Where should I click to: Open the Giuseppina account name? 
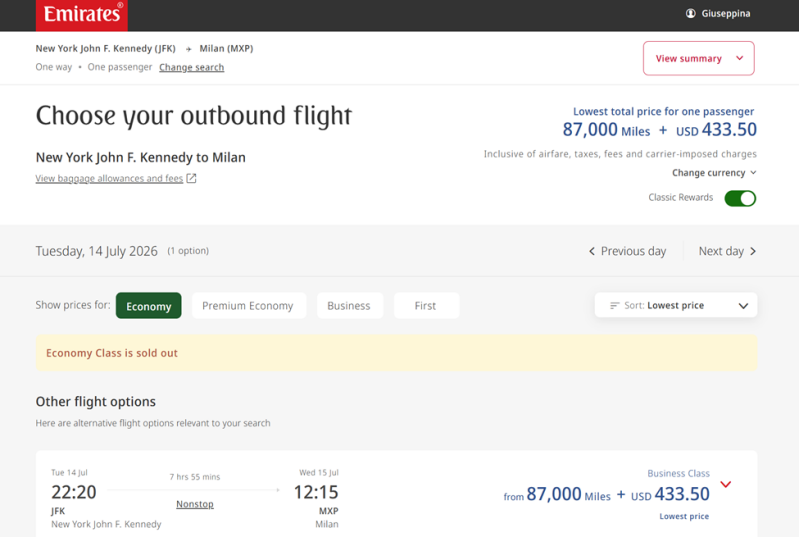(726, 14)
